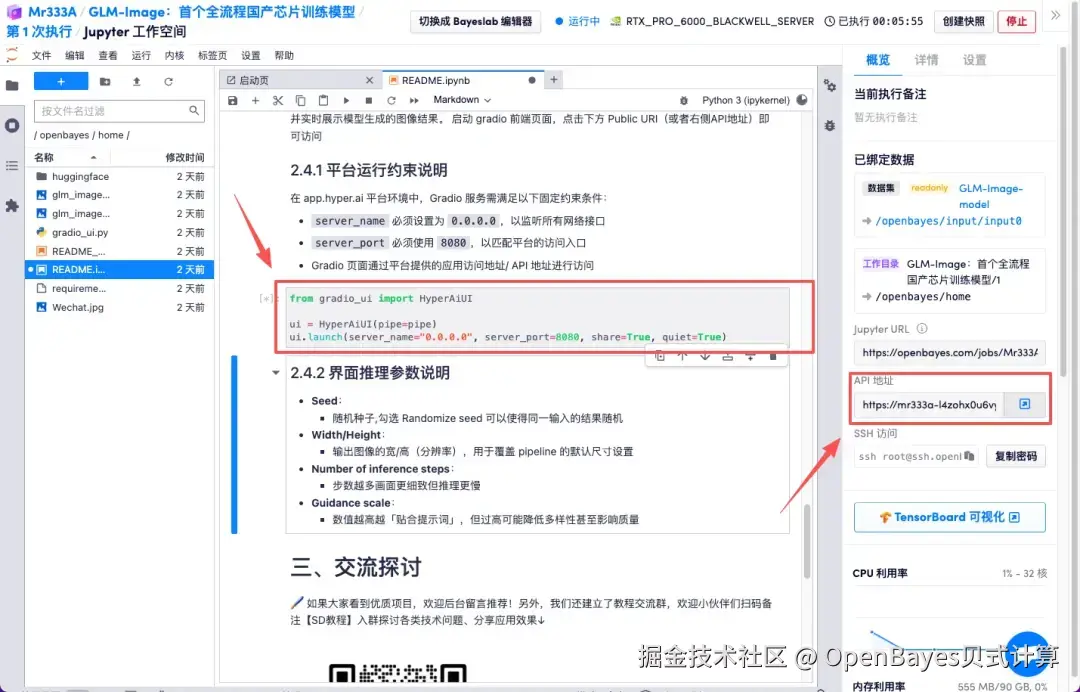Image resolution: width=1080 pixels, height=692 pixels.
Task: Open running terminals and kernels sidebar icon
Action: [12, 125]
